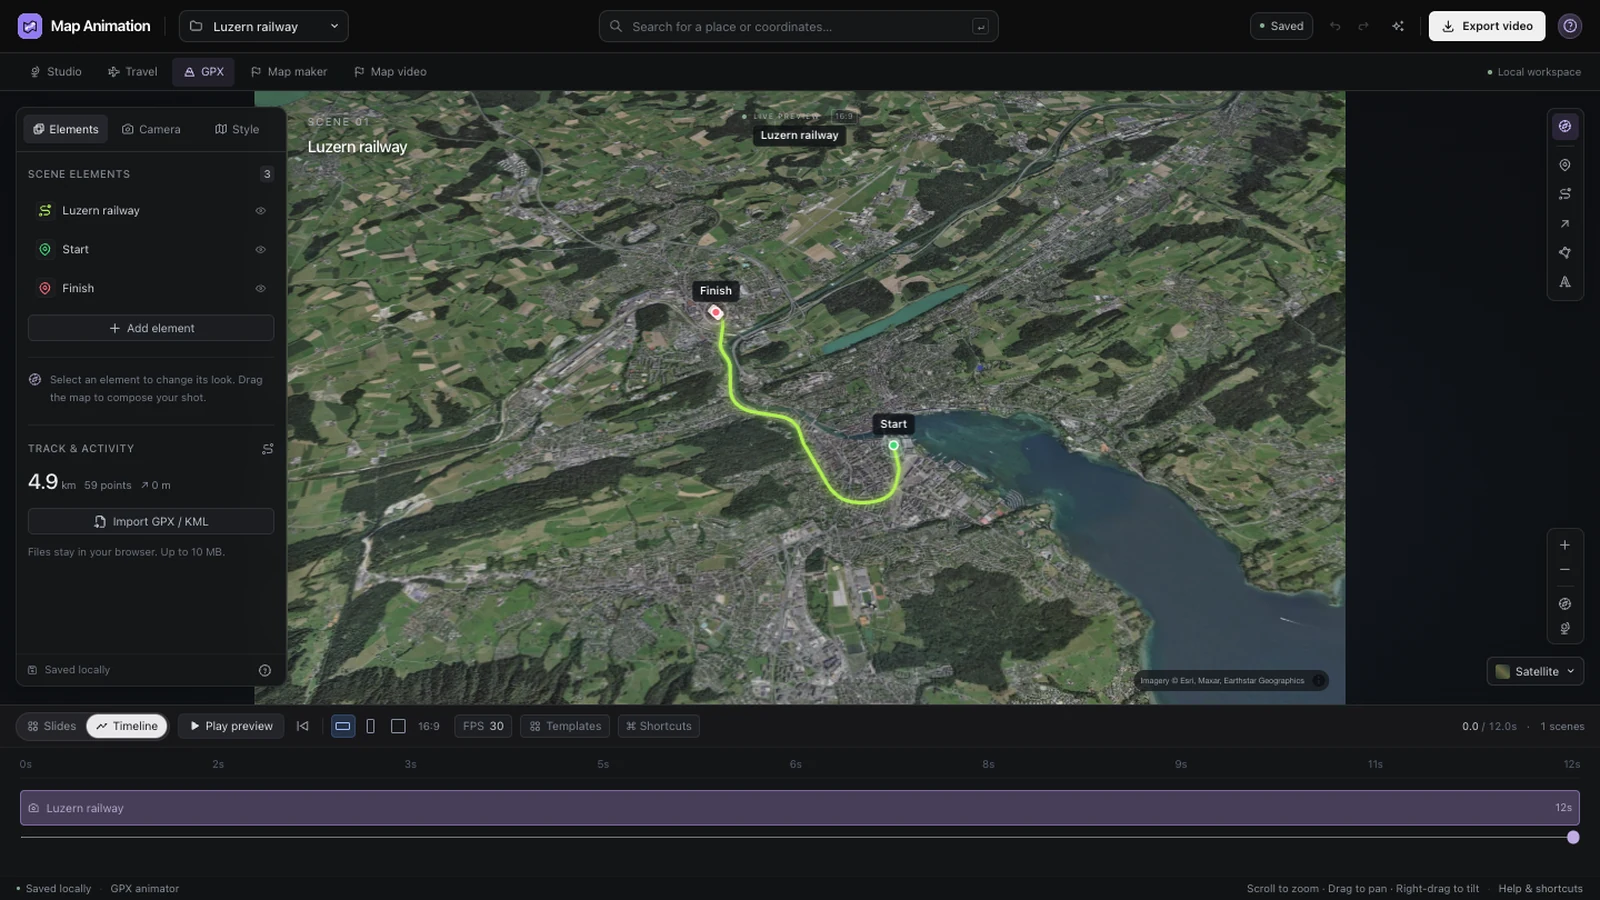Image resolution: width=1600 pixels, height=900 pixels.
Task: Select landscape aspect ratio format
Action: [x=343, y=726]
